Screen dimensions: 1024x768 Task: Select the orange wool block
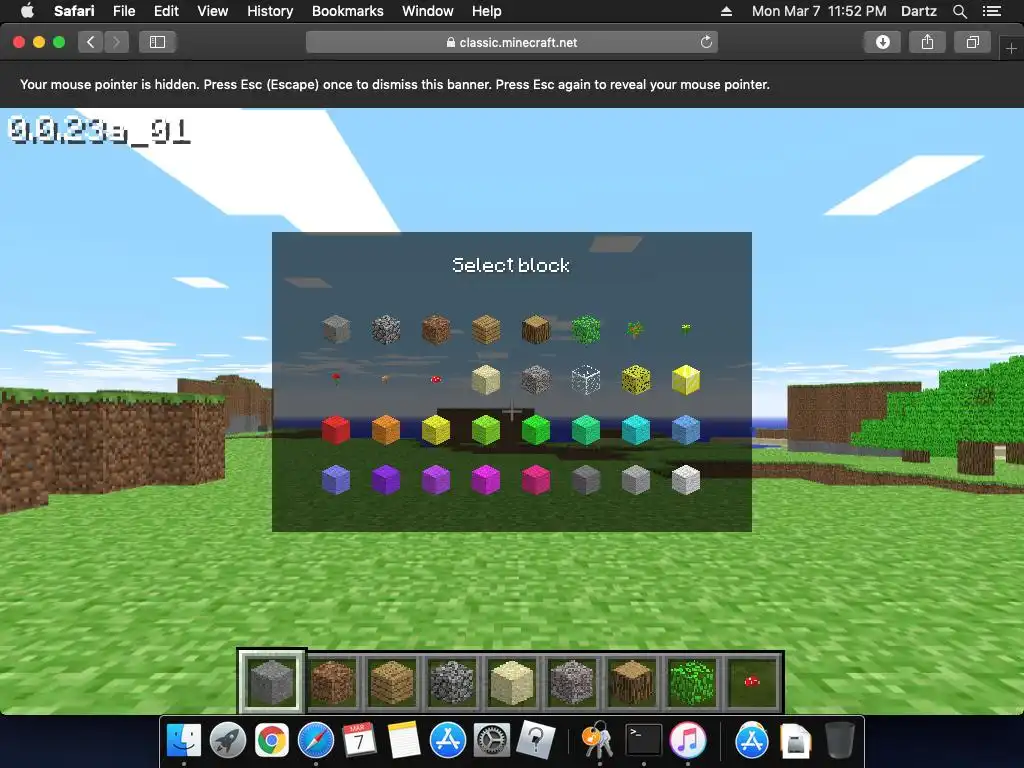click(x=386, y=430)
